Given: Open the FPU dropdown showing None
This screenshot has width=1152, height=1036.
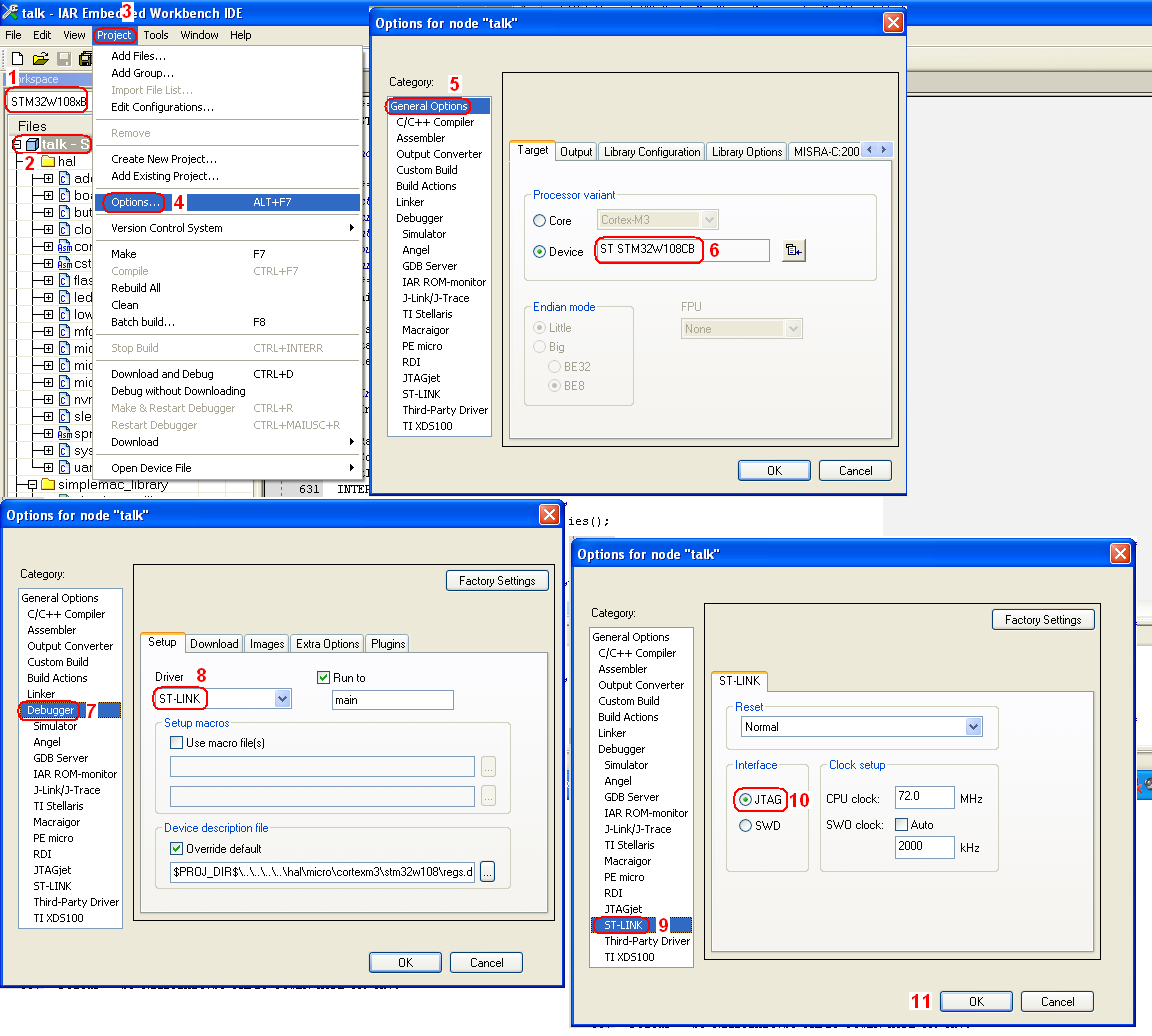Looking at the screenshot, I should (793, 329).
